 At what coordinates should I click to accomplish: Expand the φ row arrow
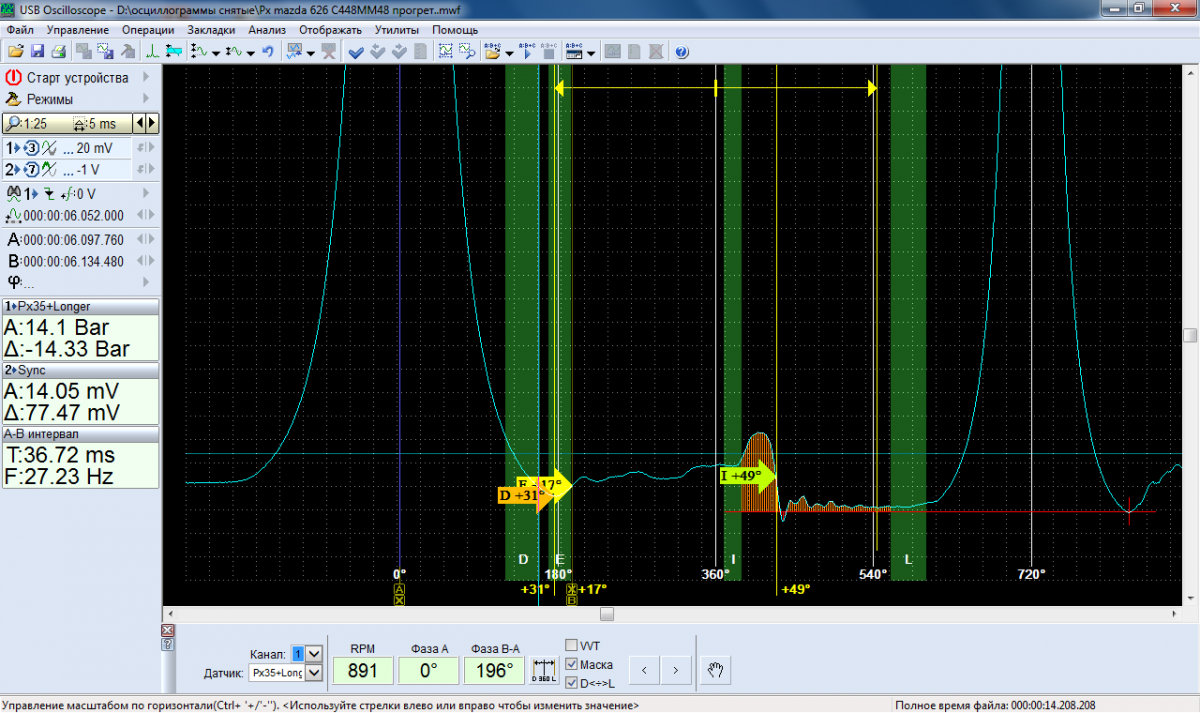click(x=146, y=282)
